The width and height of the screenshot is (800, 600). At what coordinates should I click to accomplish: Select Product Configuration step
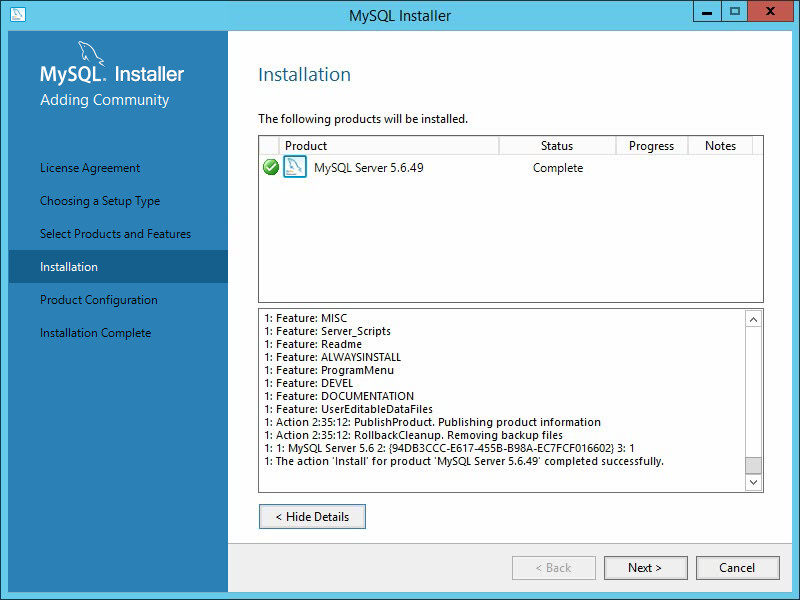click(x=98, y=300)
